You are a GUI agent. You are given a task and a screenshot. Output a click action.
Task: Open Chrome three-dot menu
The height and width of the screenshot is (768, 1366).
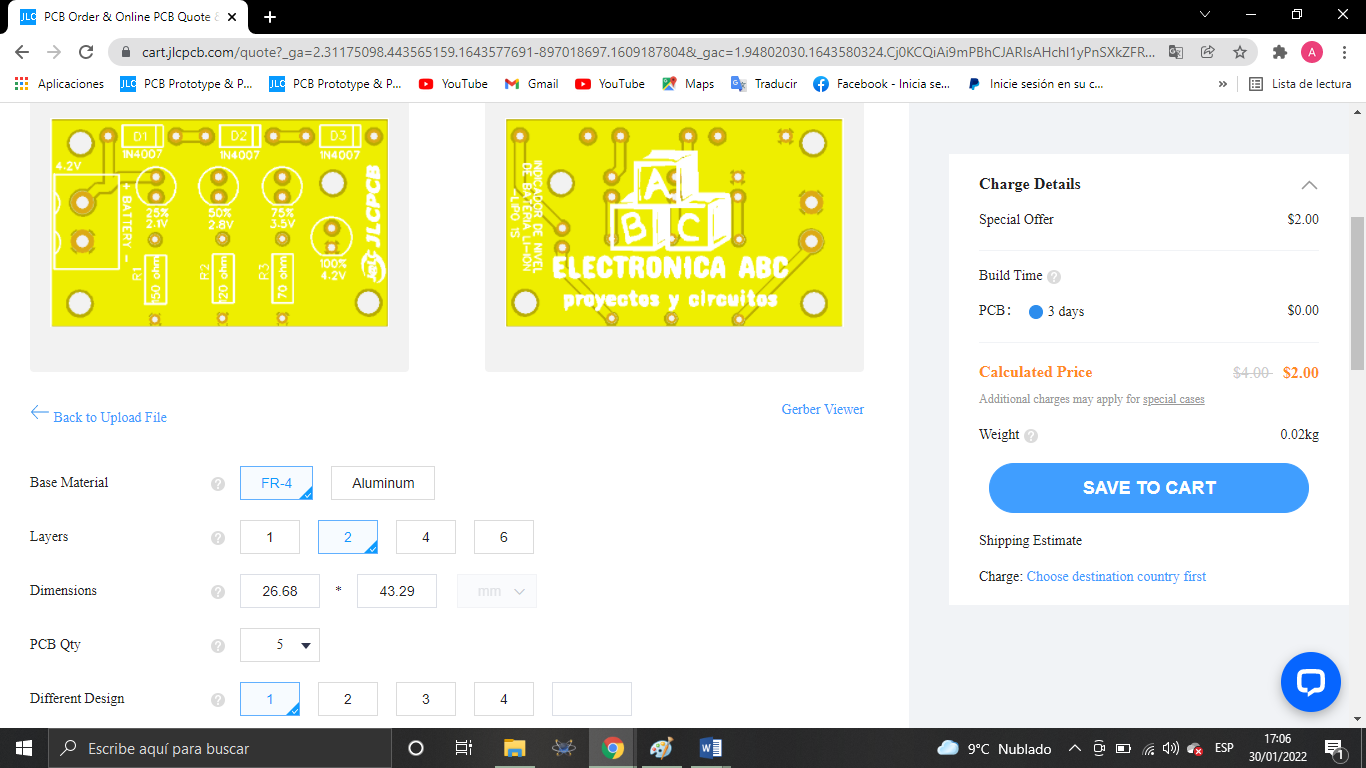click(1345, 52)
